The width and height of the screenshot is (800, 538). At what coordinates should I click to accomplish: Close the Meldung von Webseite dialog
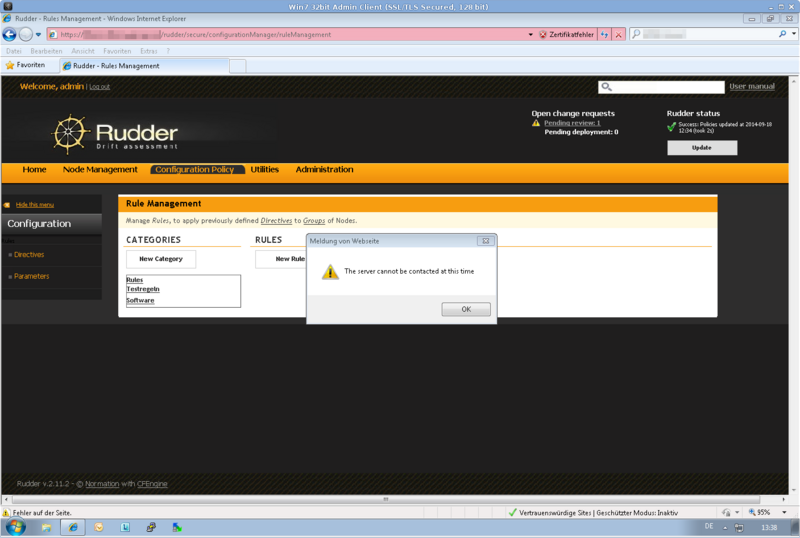[x=486, y=241]
